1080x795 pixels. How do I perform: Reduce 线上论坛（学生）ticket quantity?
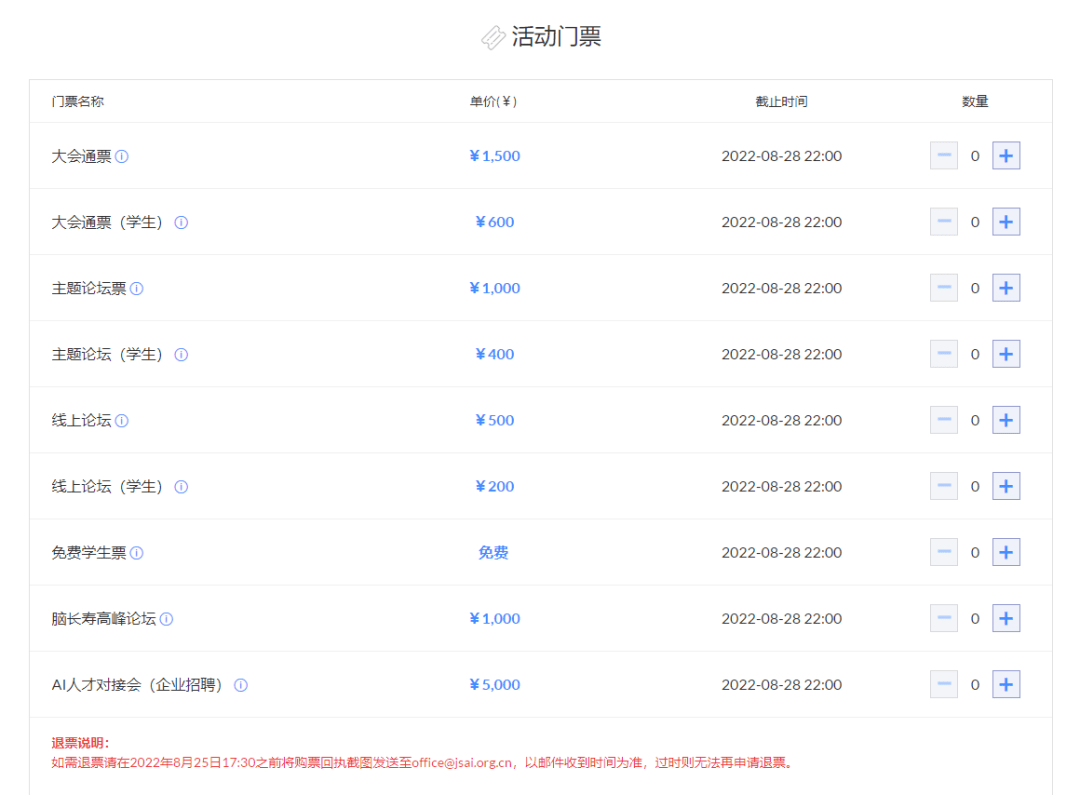(x=943, y=487)
